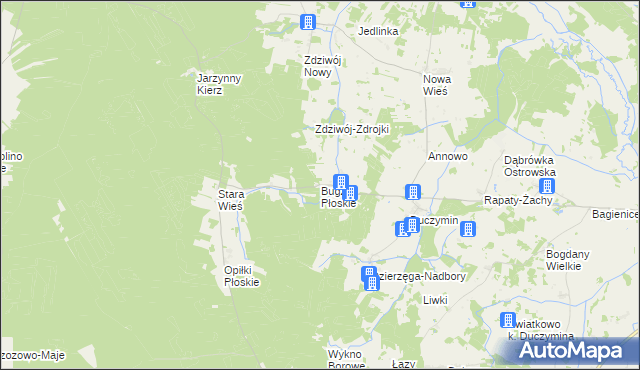Image resolution: width=640 pixels, height=370 pixels.
Task: Click the upper building marker at Bugzy Płoskie
Action: coord(341,182)
